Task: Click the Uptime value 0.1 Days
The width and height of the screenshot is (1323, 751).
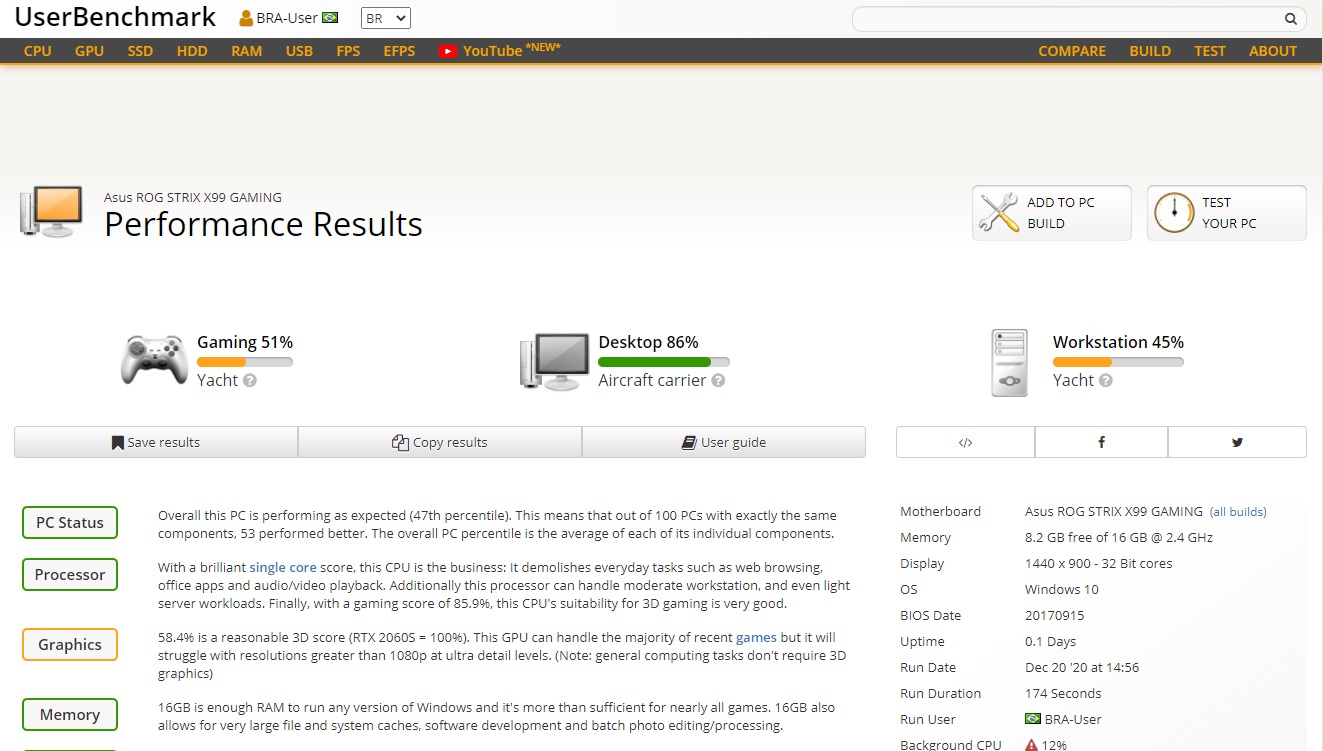Action: tap(1051, 641)
